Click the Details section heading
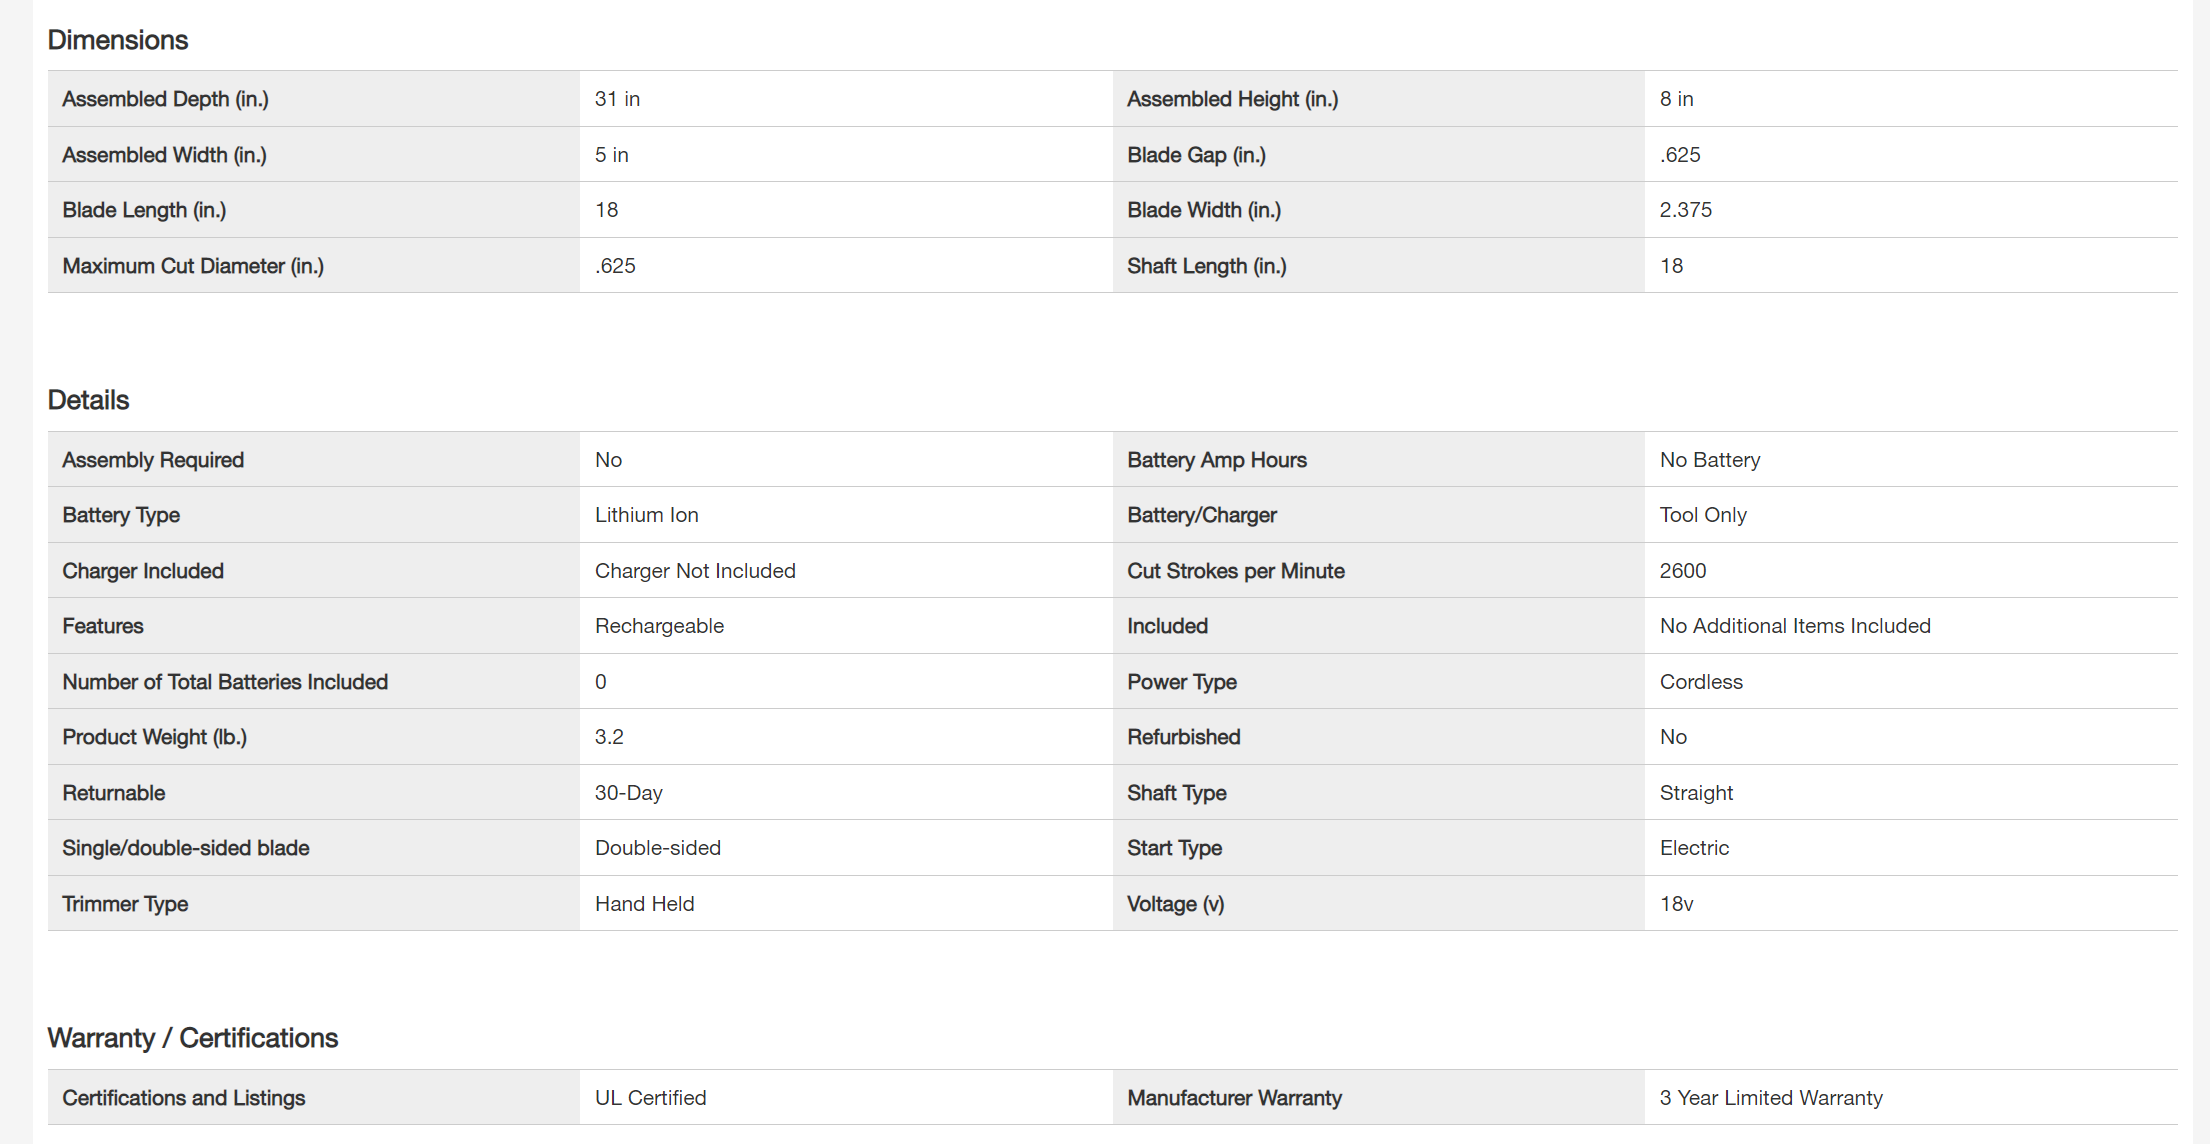 (88, 400)
